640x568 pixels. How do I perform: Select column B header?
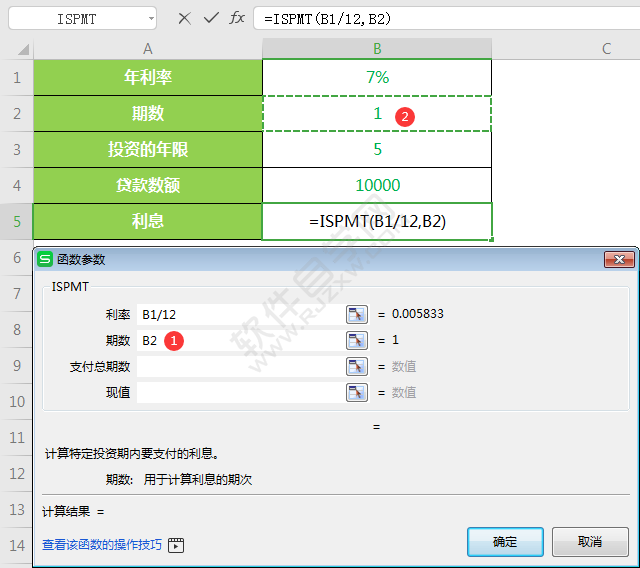tap(377, 49)
